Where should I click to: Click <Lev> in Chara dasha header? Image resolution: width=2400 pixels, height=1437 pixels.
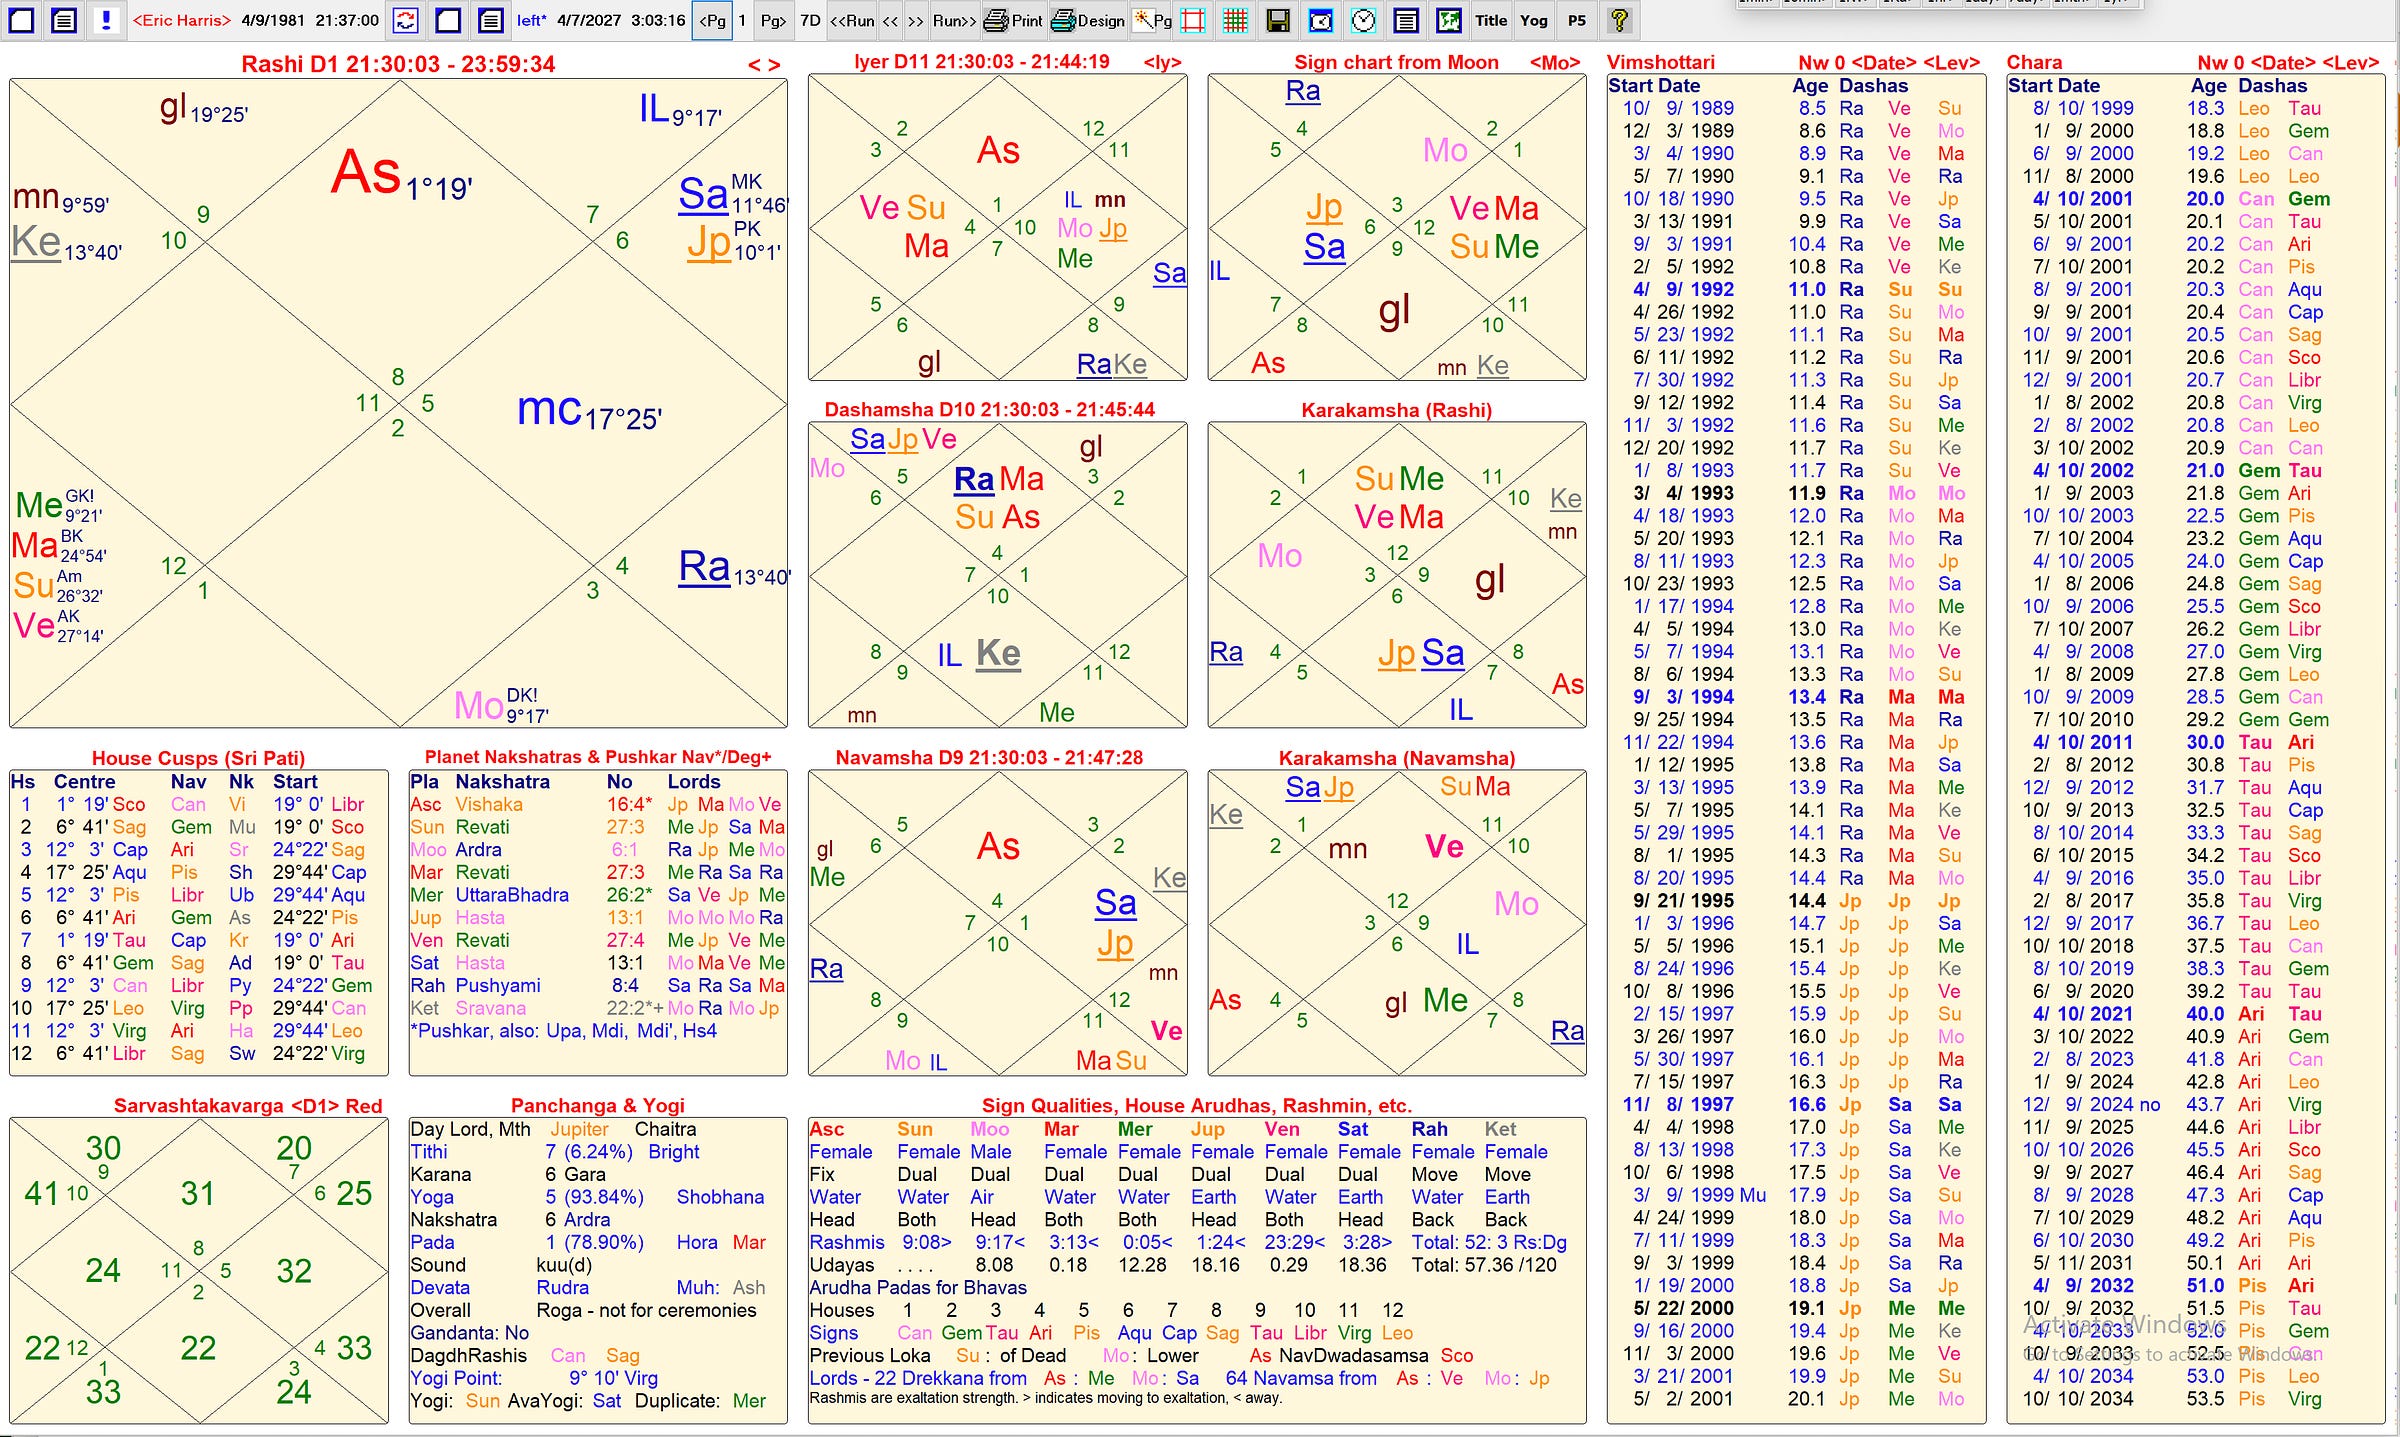click(x=2350, y=63)
